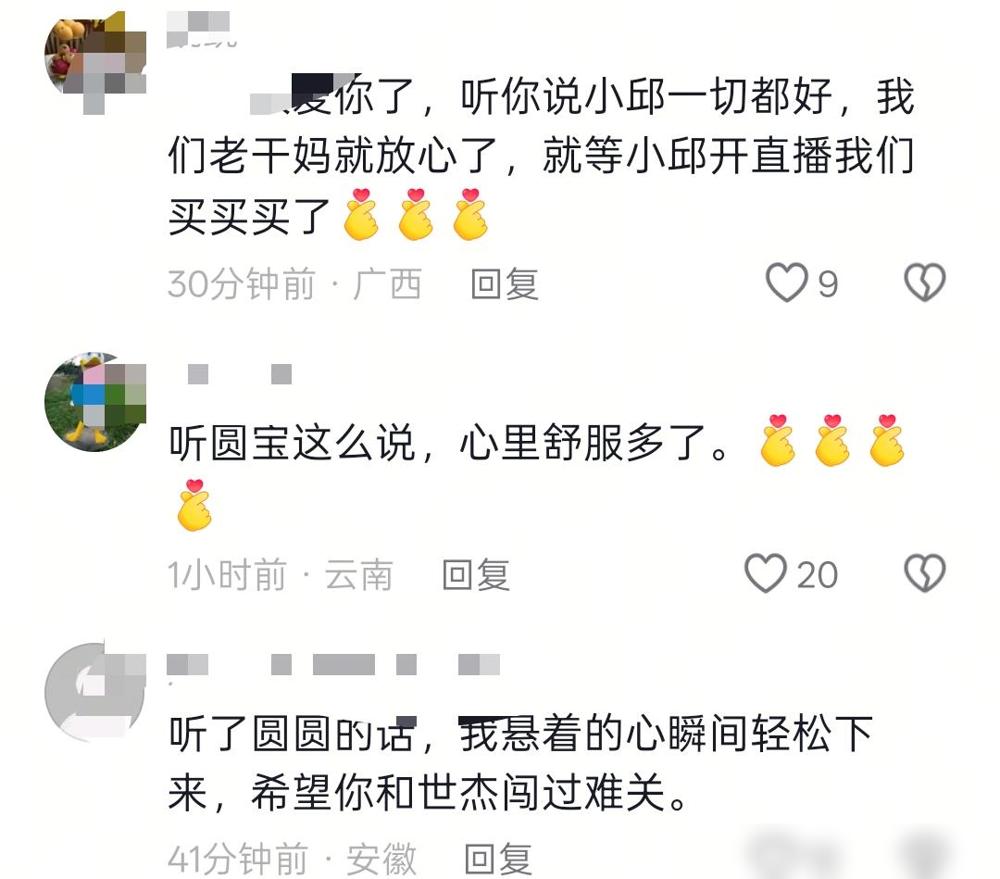Screen dimensions: 1000x879
Task: Select comment text about 小邱开直播
Action: 541,154
